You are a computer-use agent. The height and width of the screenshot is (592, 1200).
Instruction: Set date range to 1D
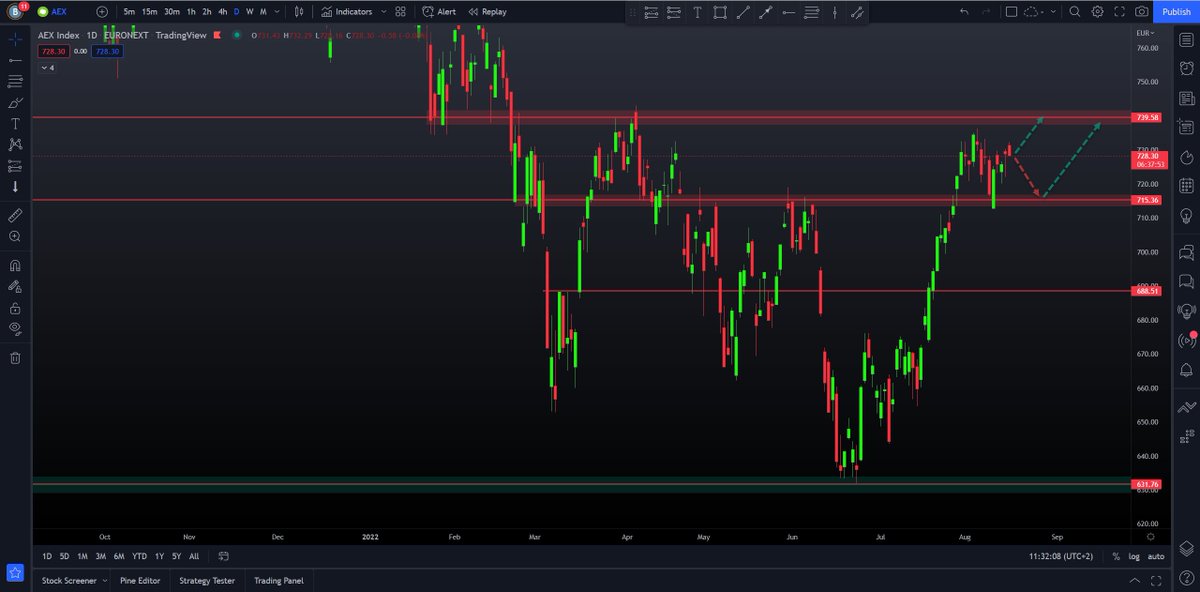(x=48, y=556)
